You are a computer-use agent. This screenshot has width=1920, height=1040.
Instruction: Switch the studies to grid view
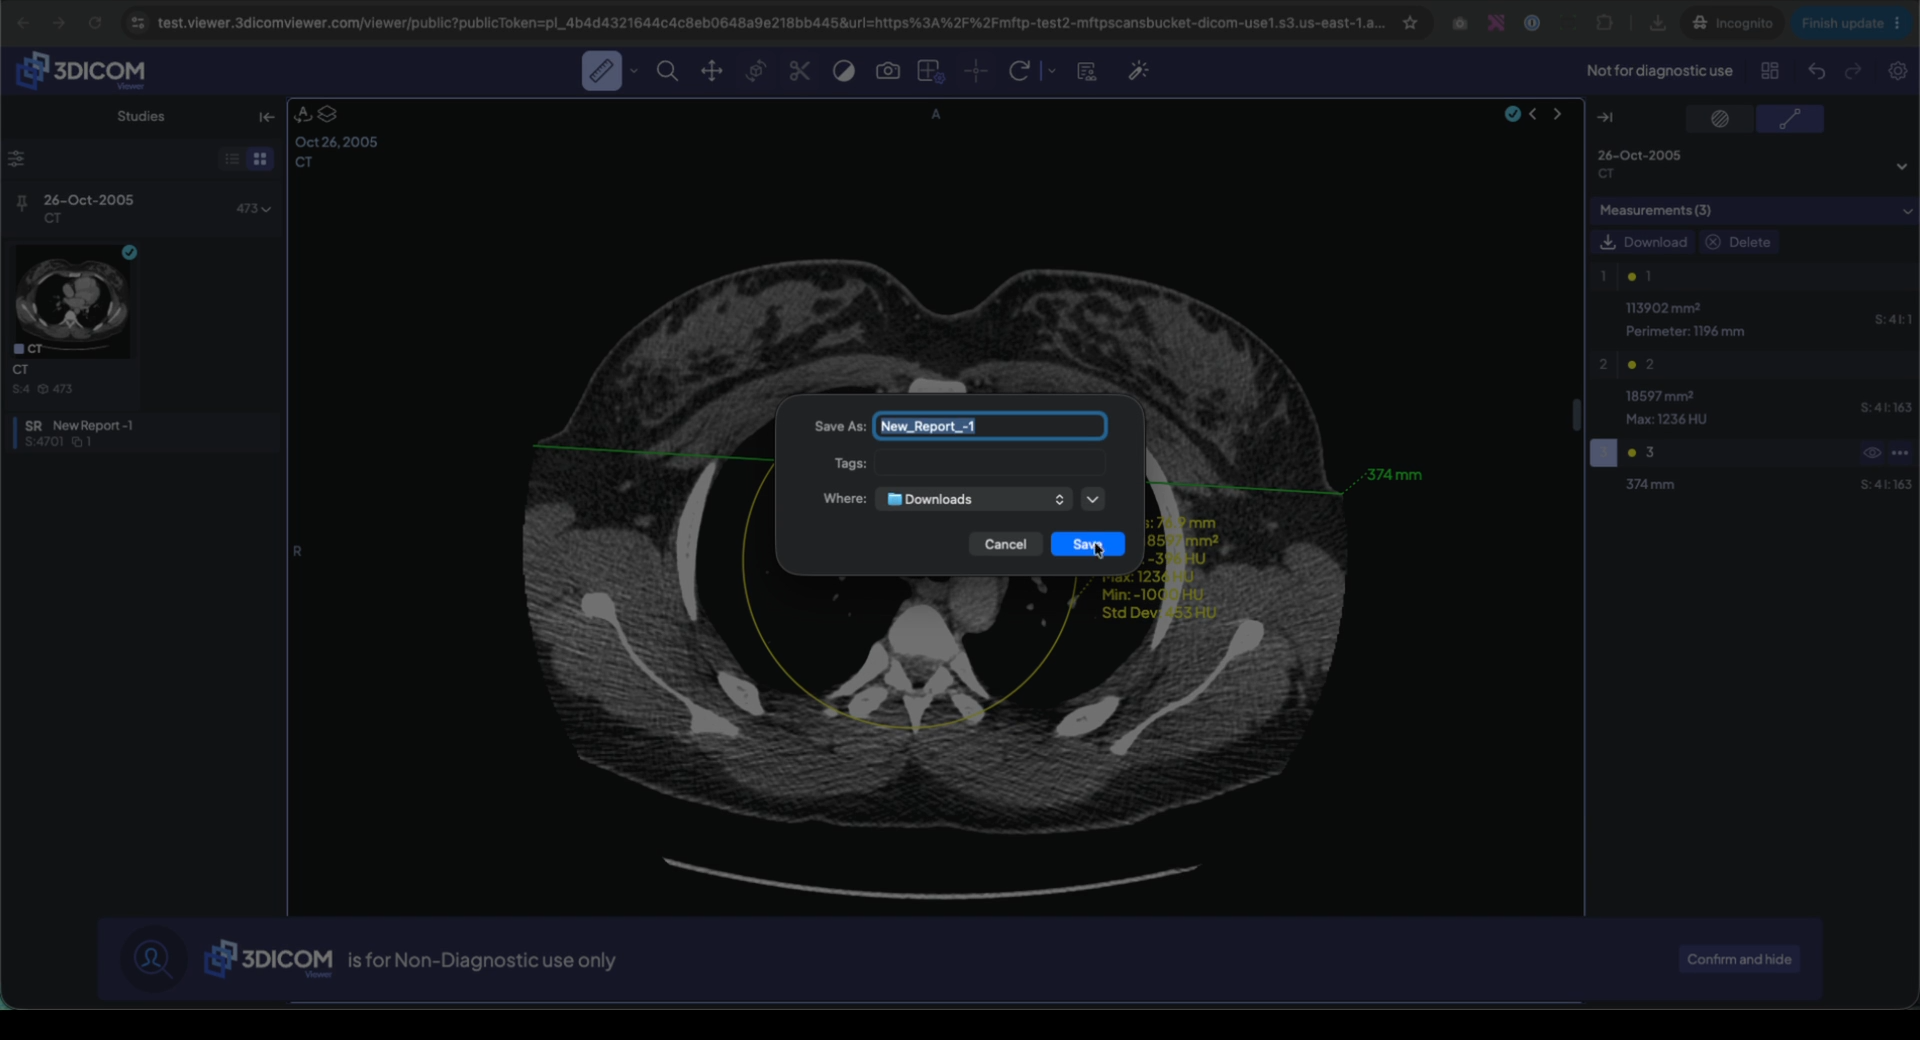coord(260,159)
